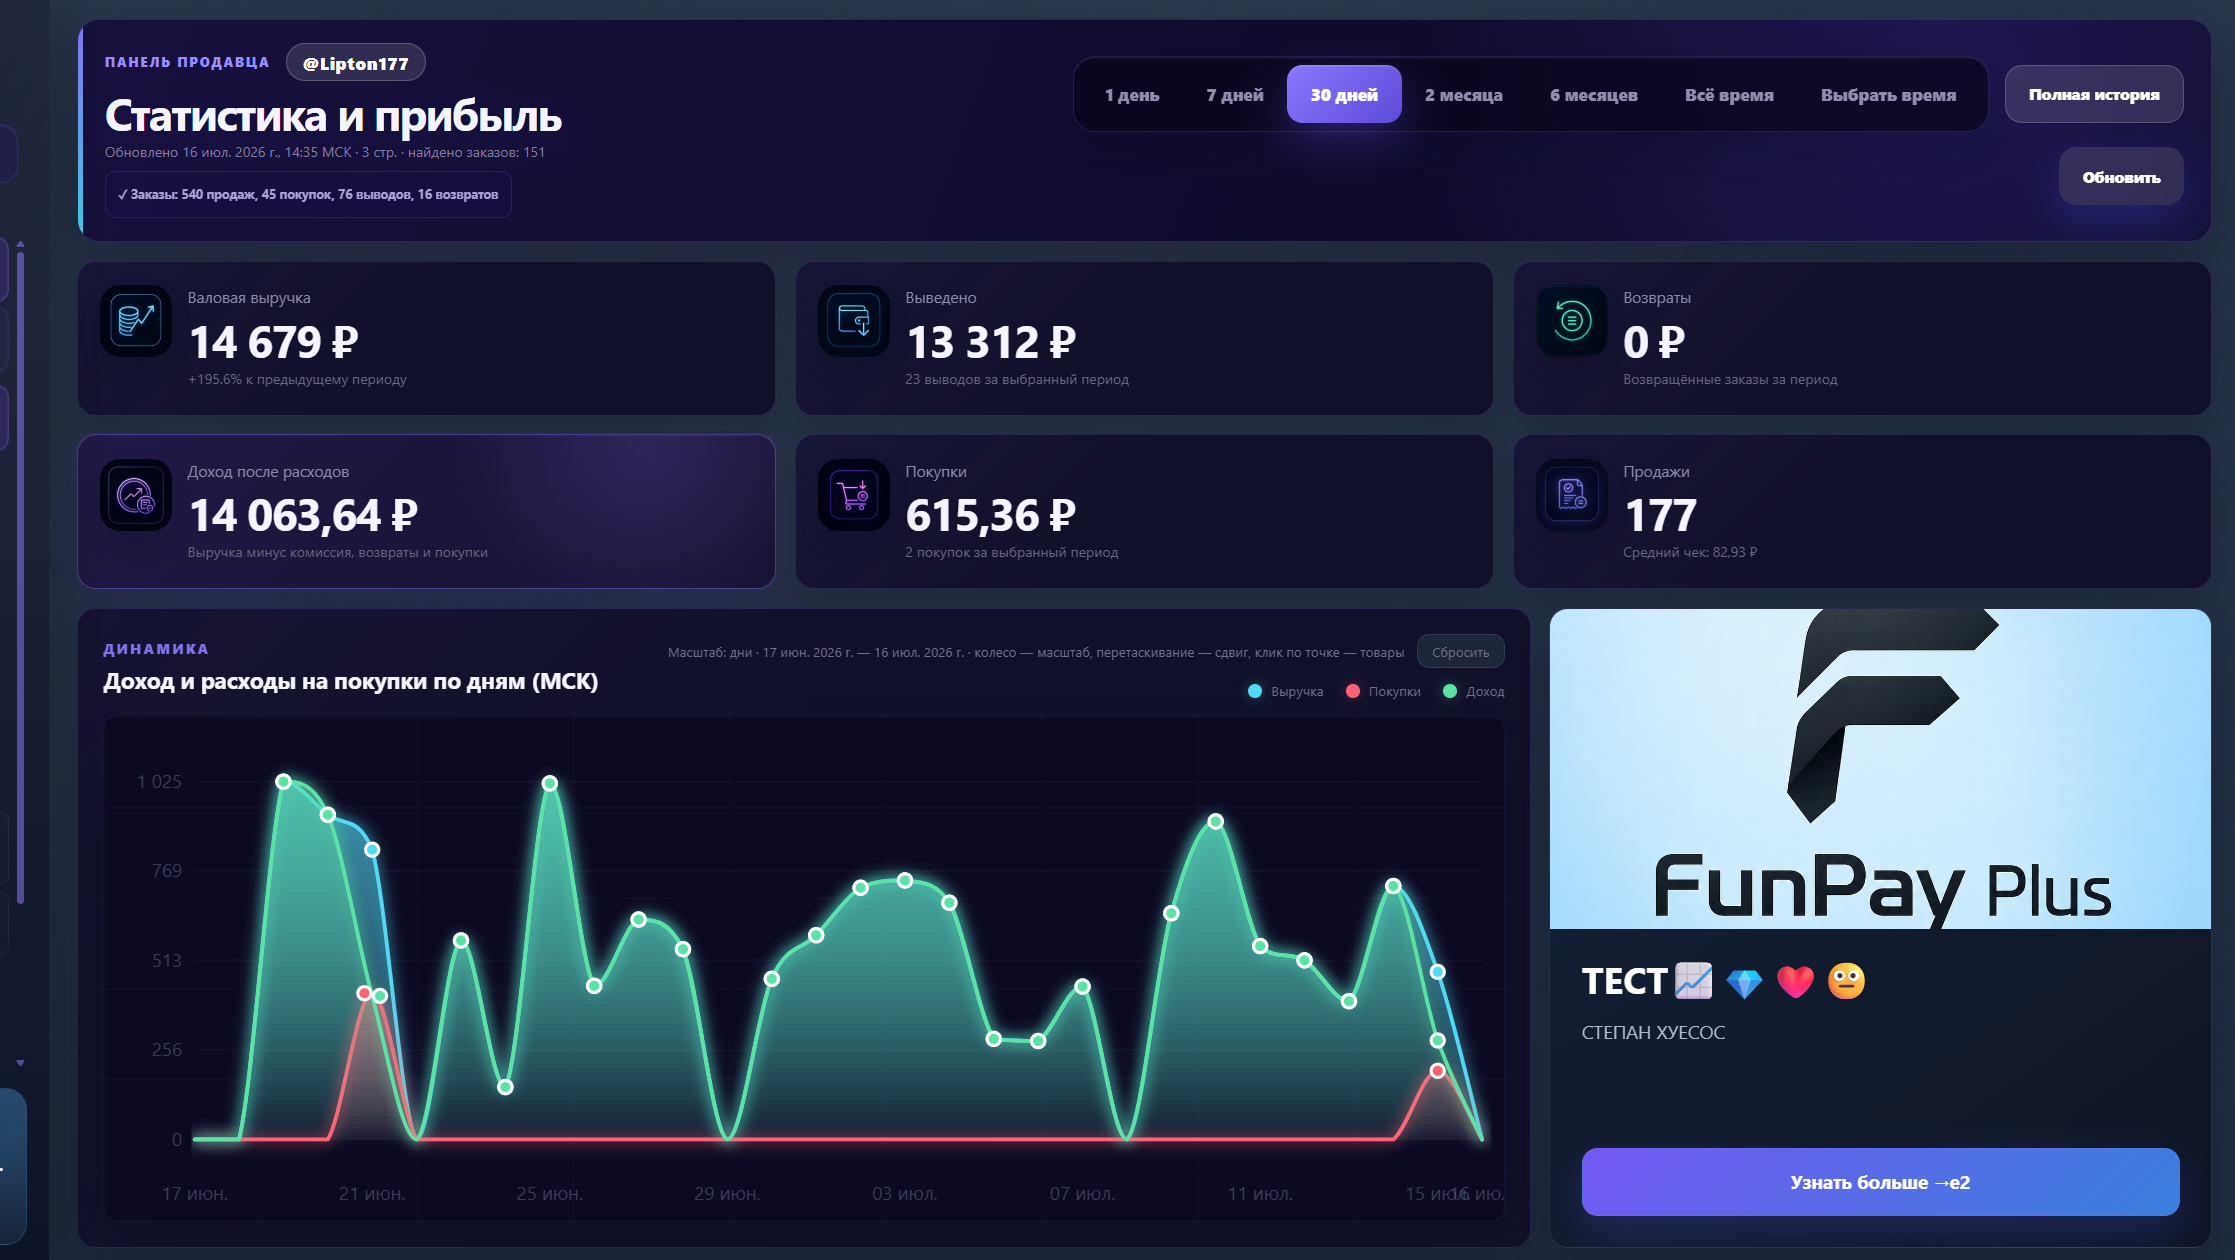The image size is (2235, 1260).
Task: Open the Выбрать время custom range
Action: pyautogui.click(x=1888, y=95)
